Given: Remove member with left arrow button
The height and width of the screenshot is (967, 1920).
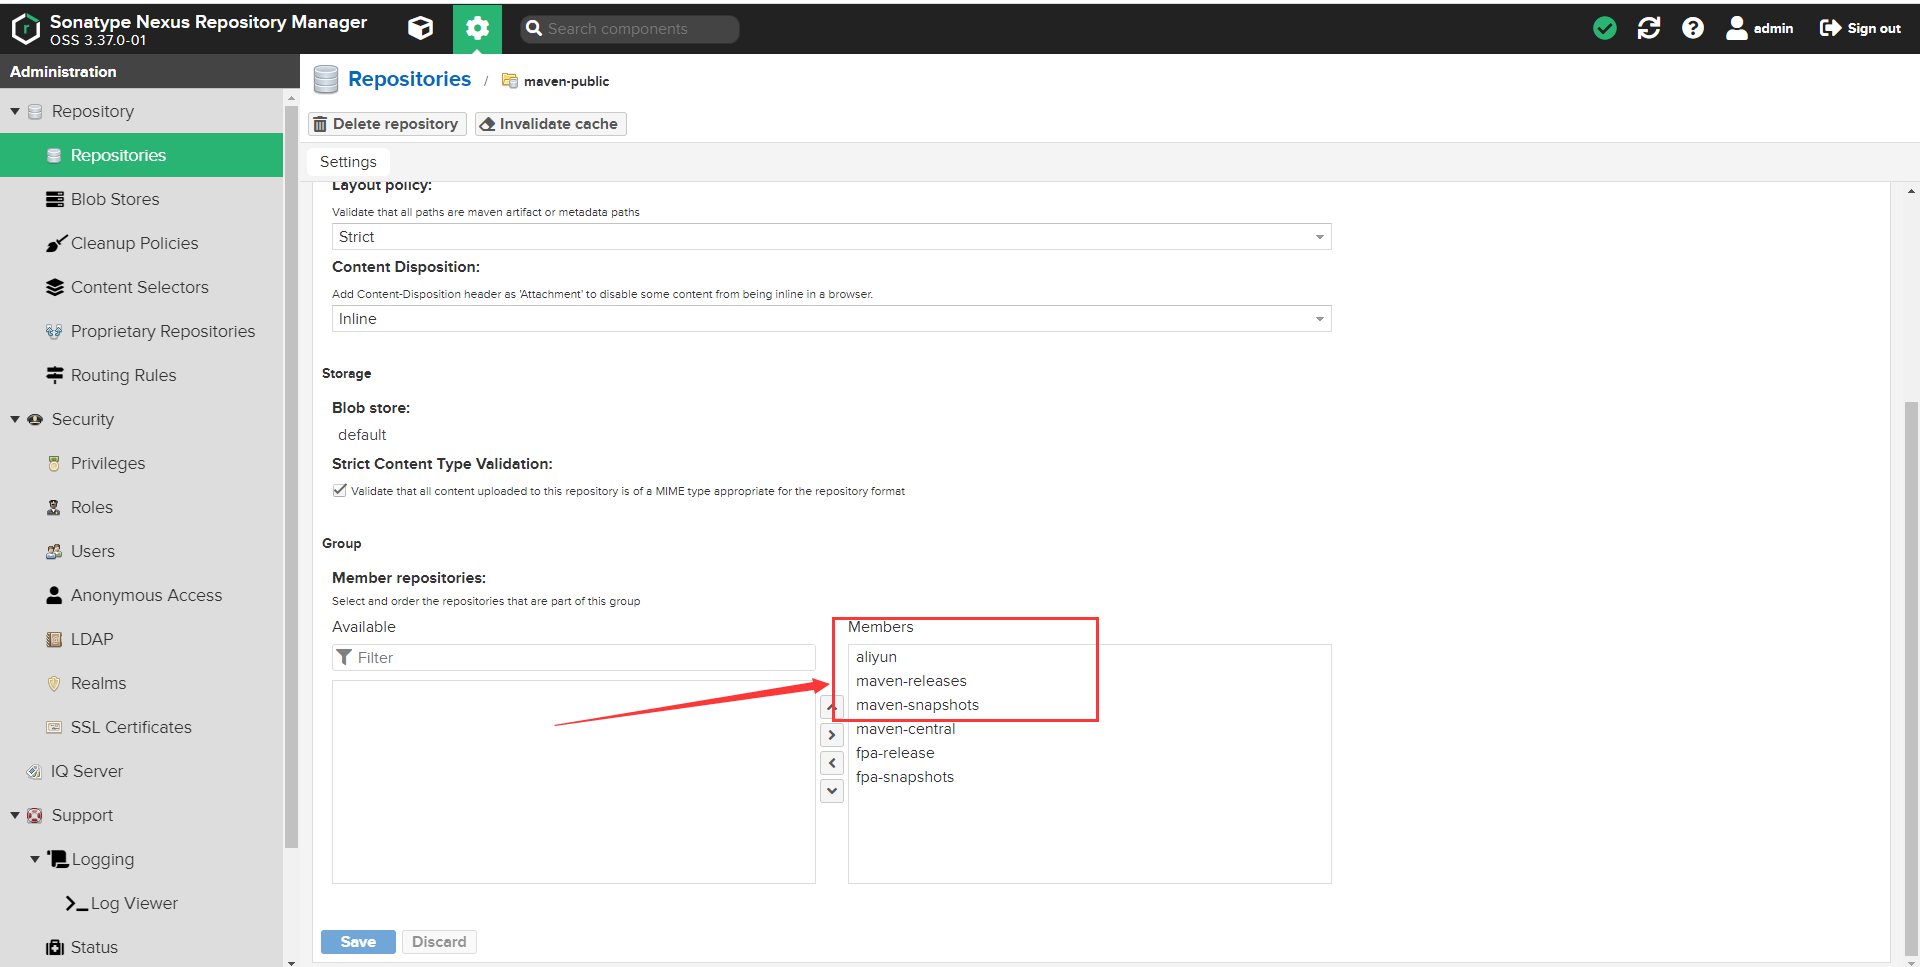Looking at the screenshot, I should 832,763.
